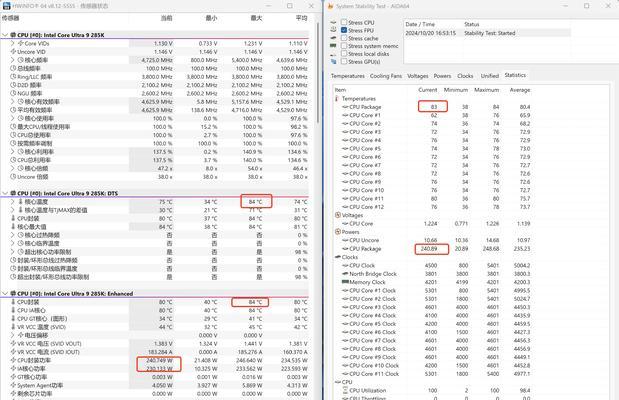Select the CPU Core voltage row in AIDA64
The width and height of the screenshot is (619, 400).
pos(433,223)
